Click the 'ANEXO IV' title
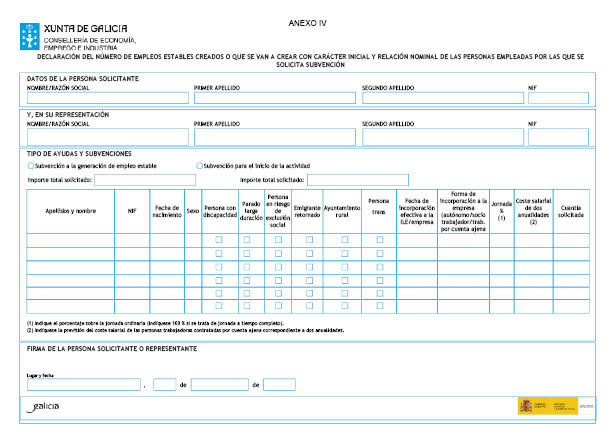The width and height of the screenshot is (615, 439). coord(308,23)
